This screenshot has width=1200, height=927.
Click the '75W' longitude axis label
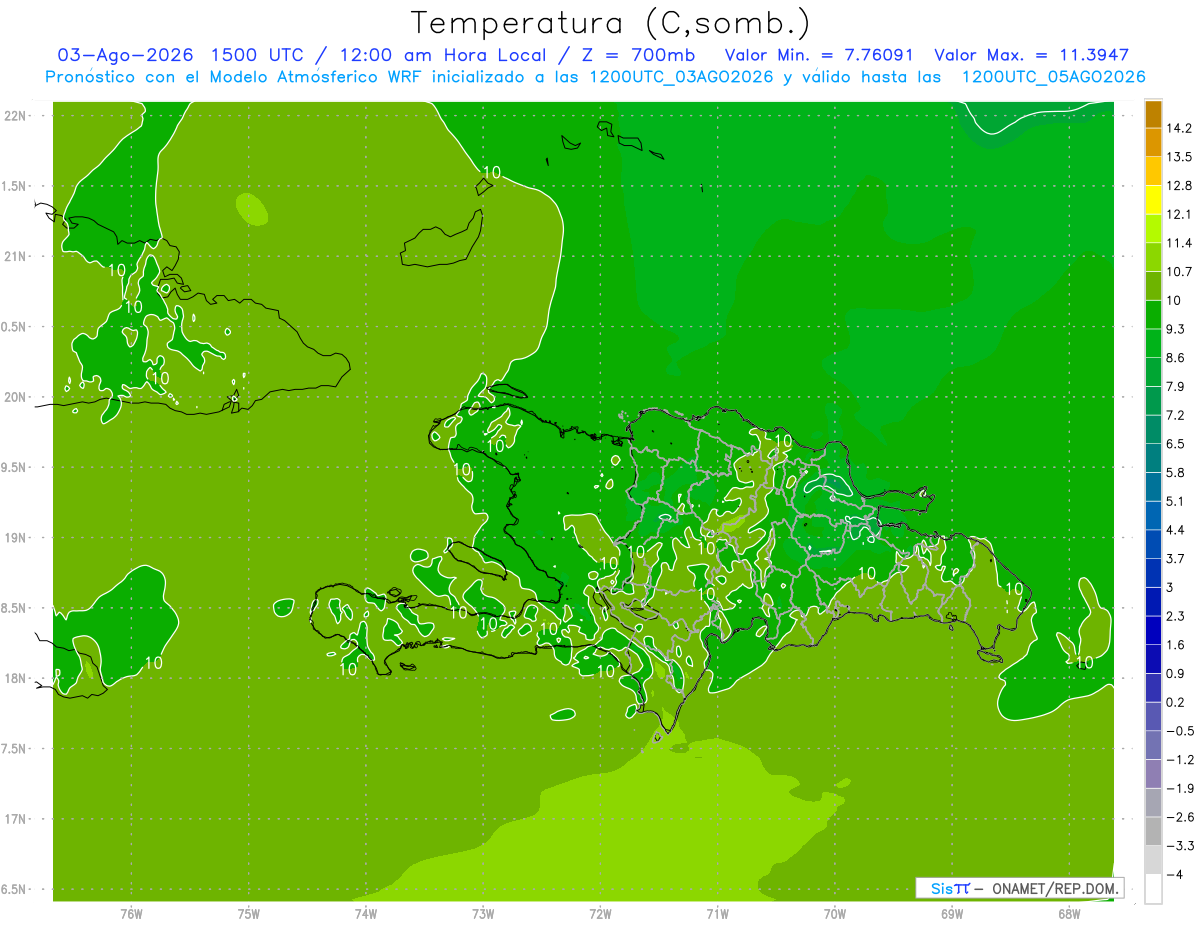click(249, 914)
